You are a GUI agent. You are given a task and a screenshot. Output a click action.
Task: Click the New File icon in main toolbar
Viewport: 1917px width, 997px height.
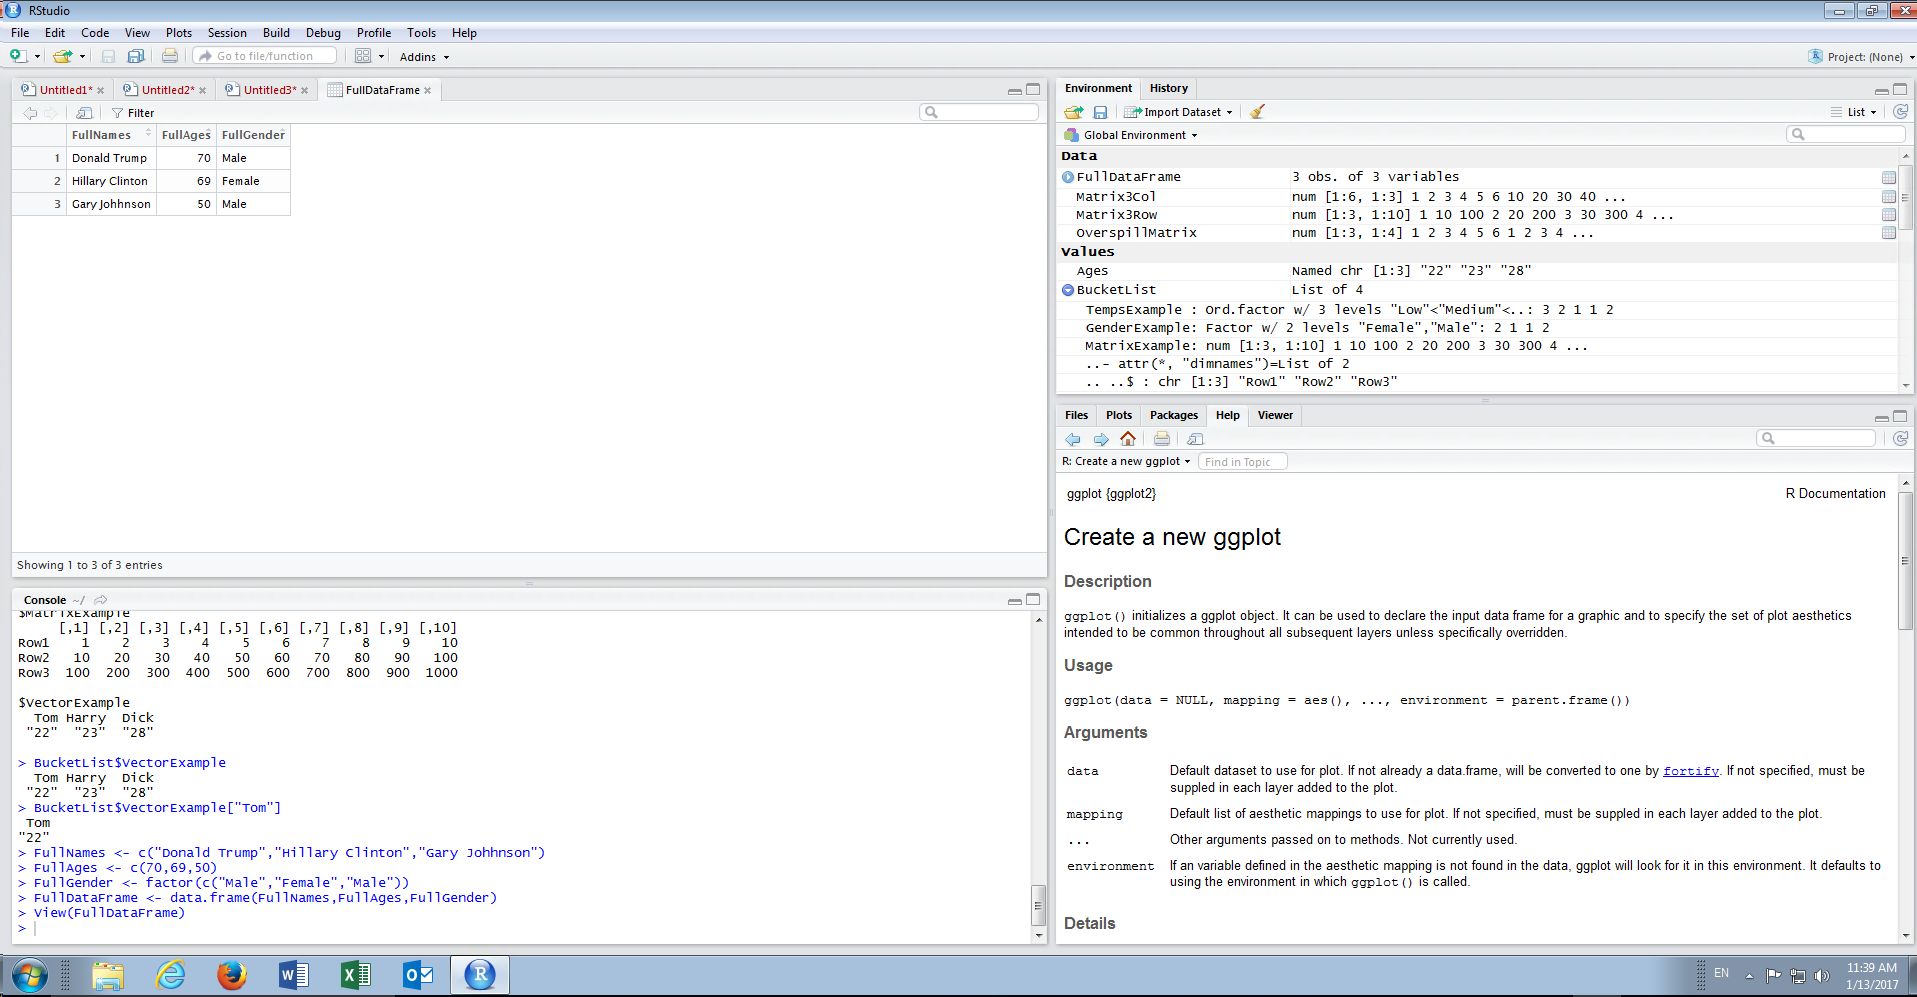18,56
